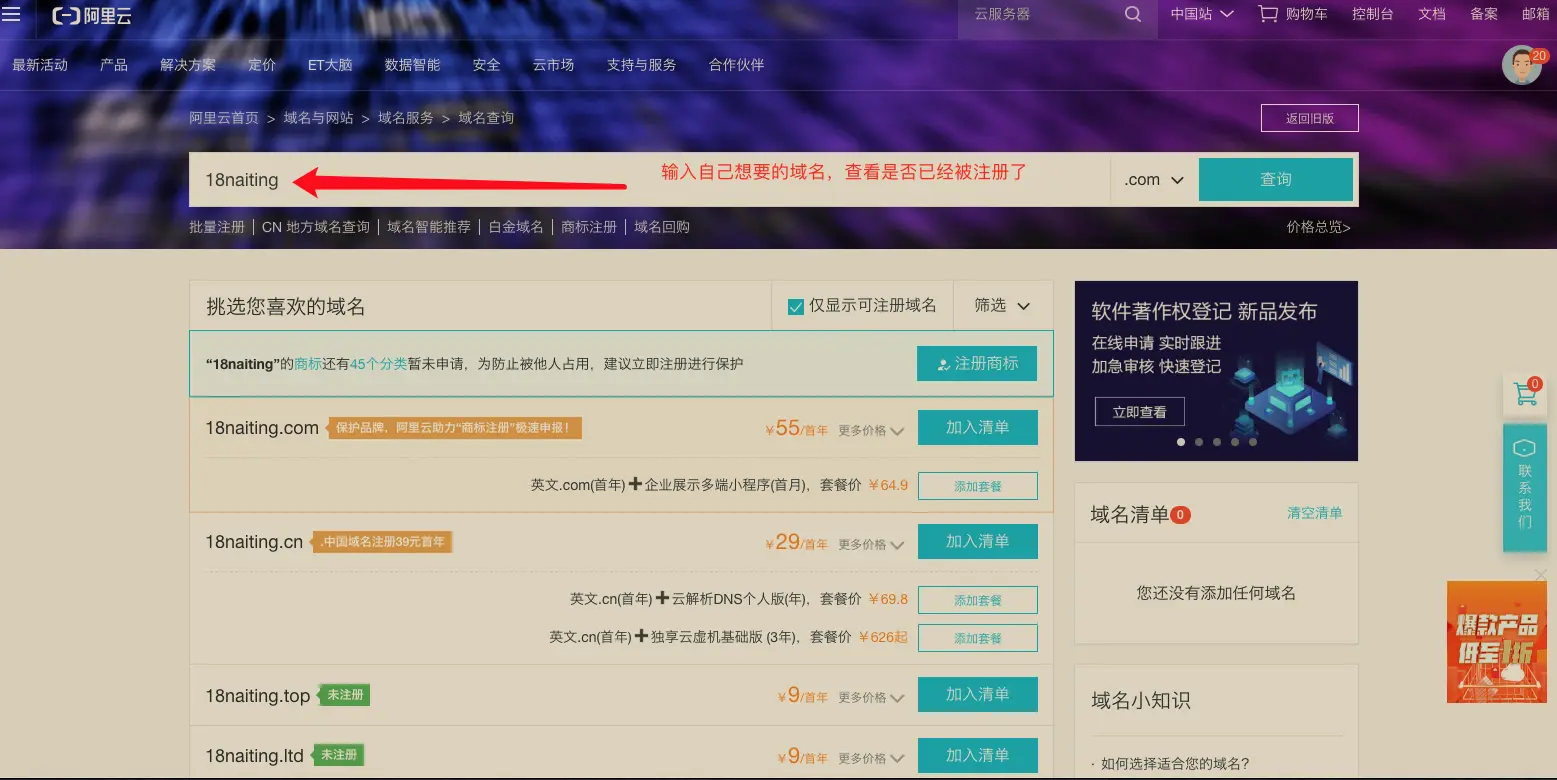
Task: Close the floating 爆款产品 promo ad
Action: 1540,574
